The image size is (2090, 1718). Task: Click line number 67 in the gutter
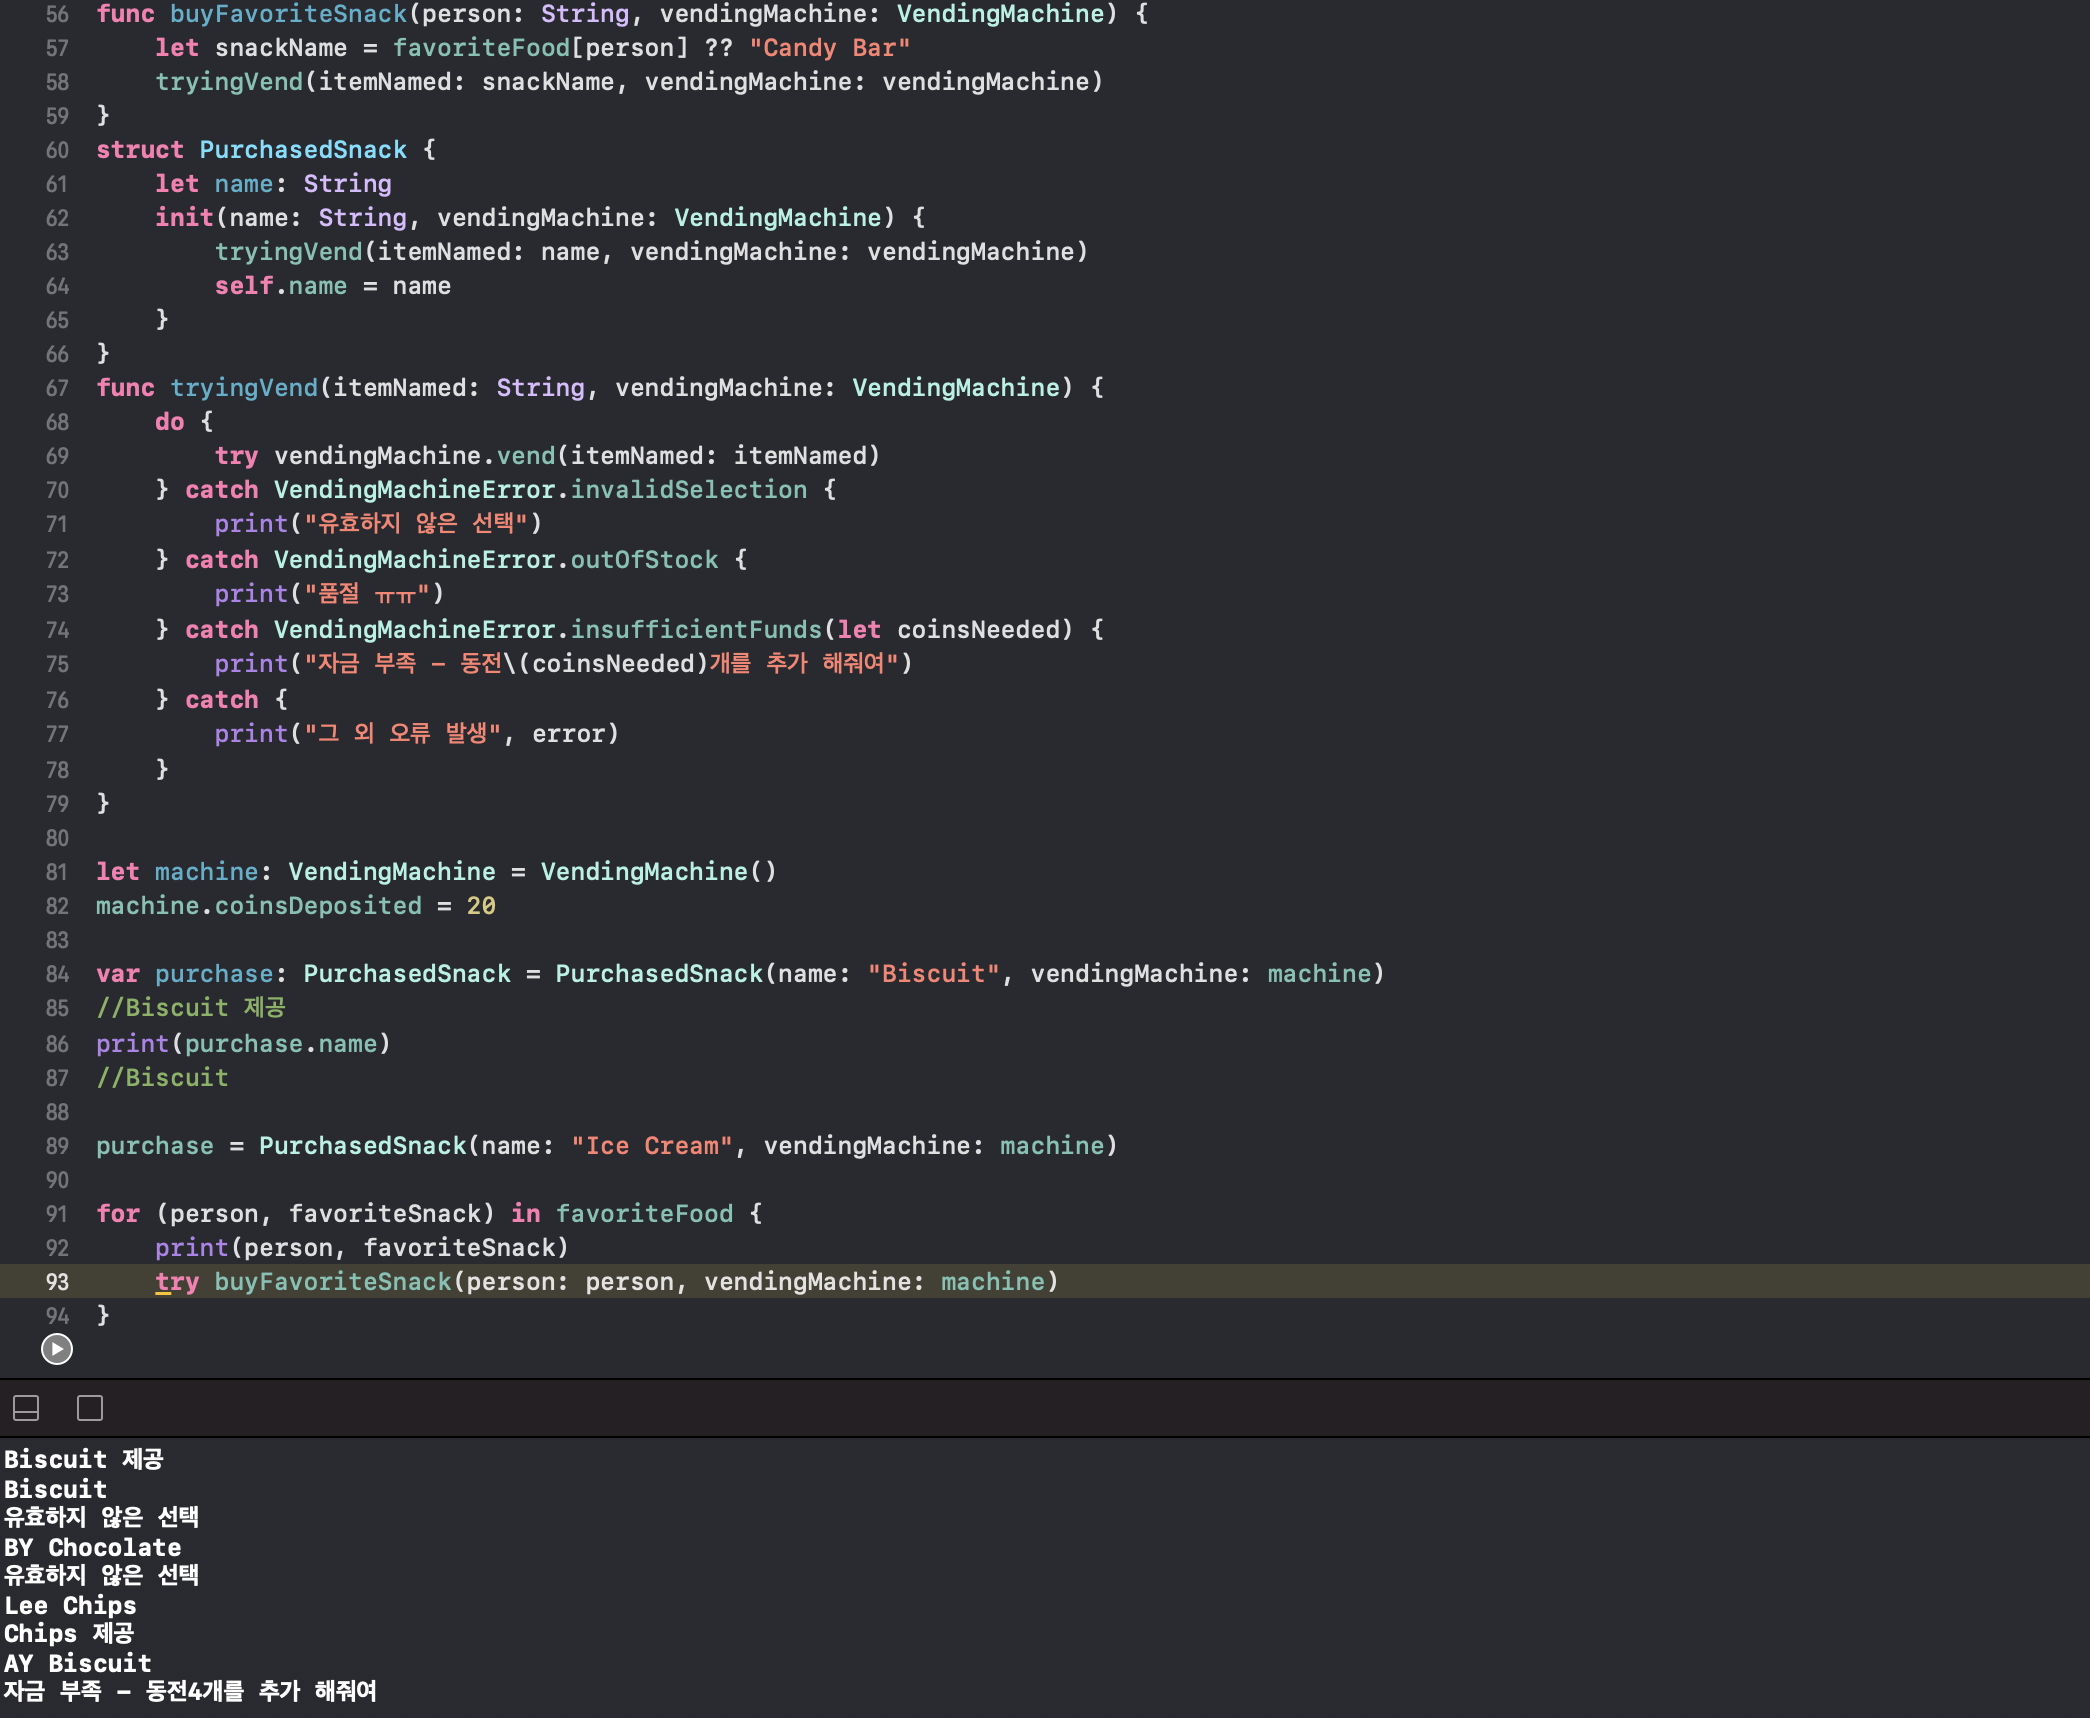[x=57, y=388]
